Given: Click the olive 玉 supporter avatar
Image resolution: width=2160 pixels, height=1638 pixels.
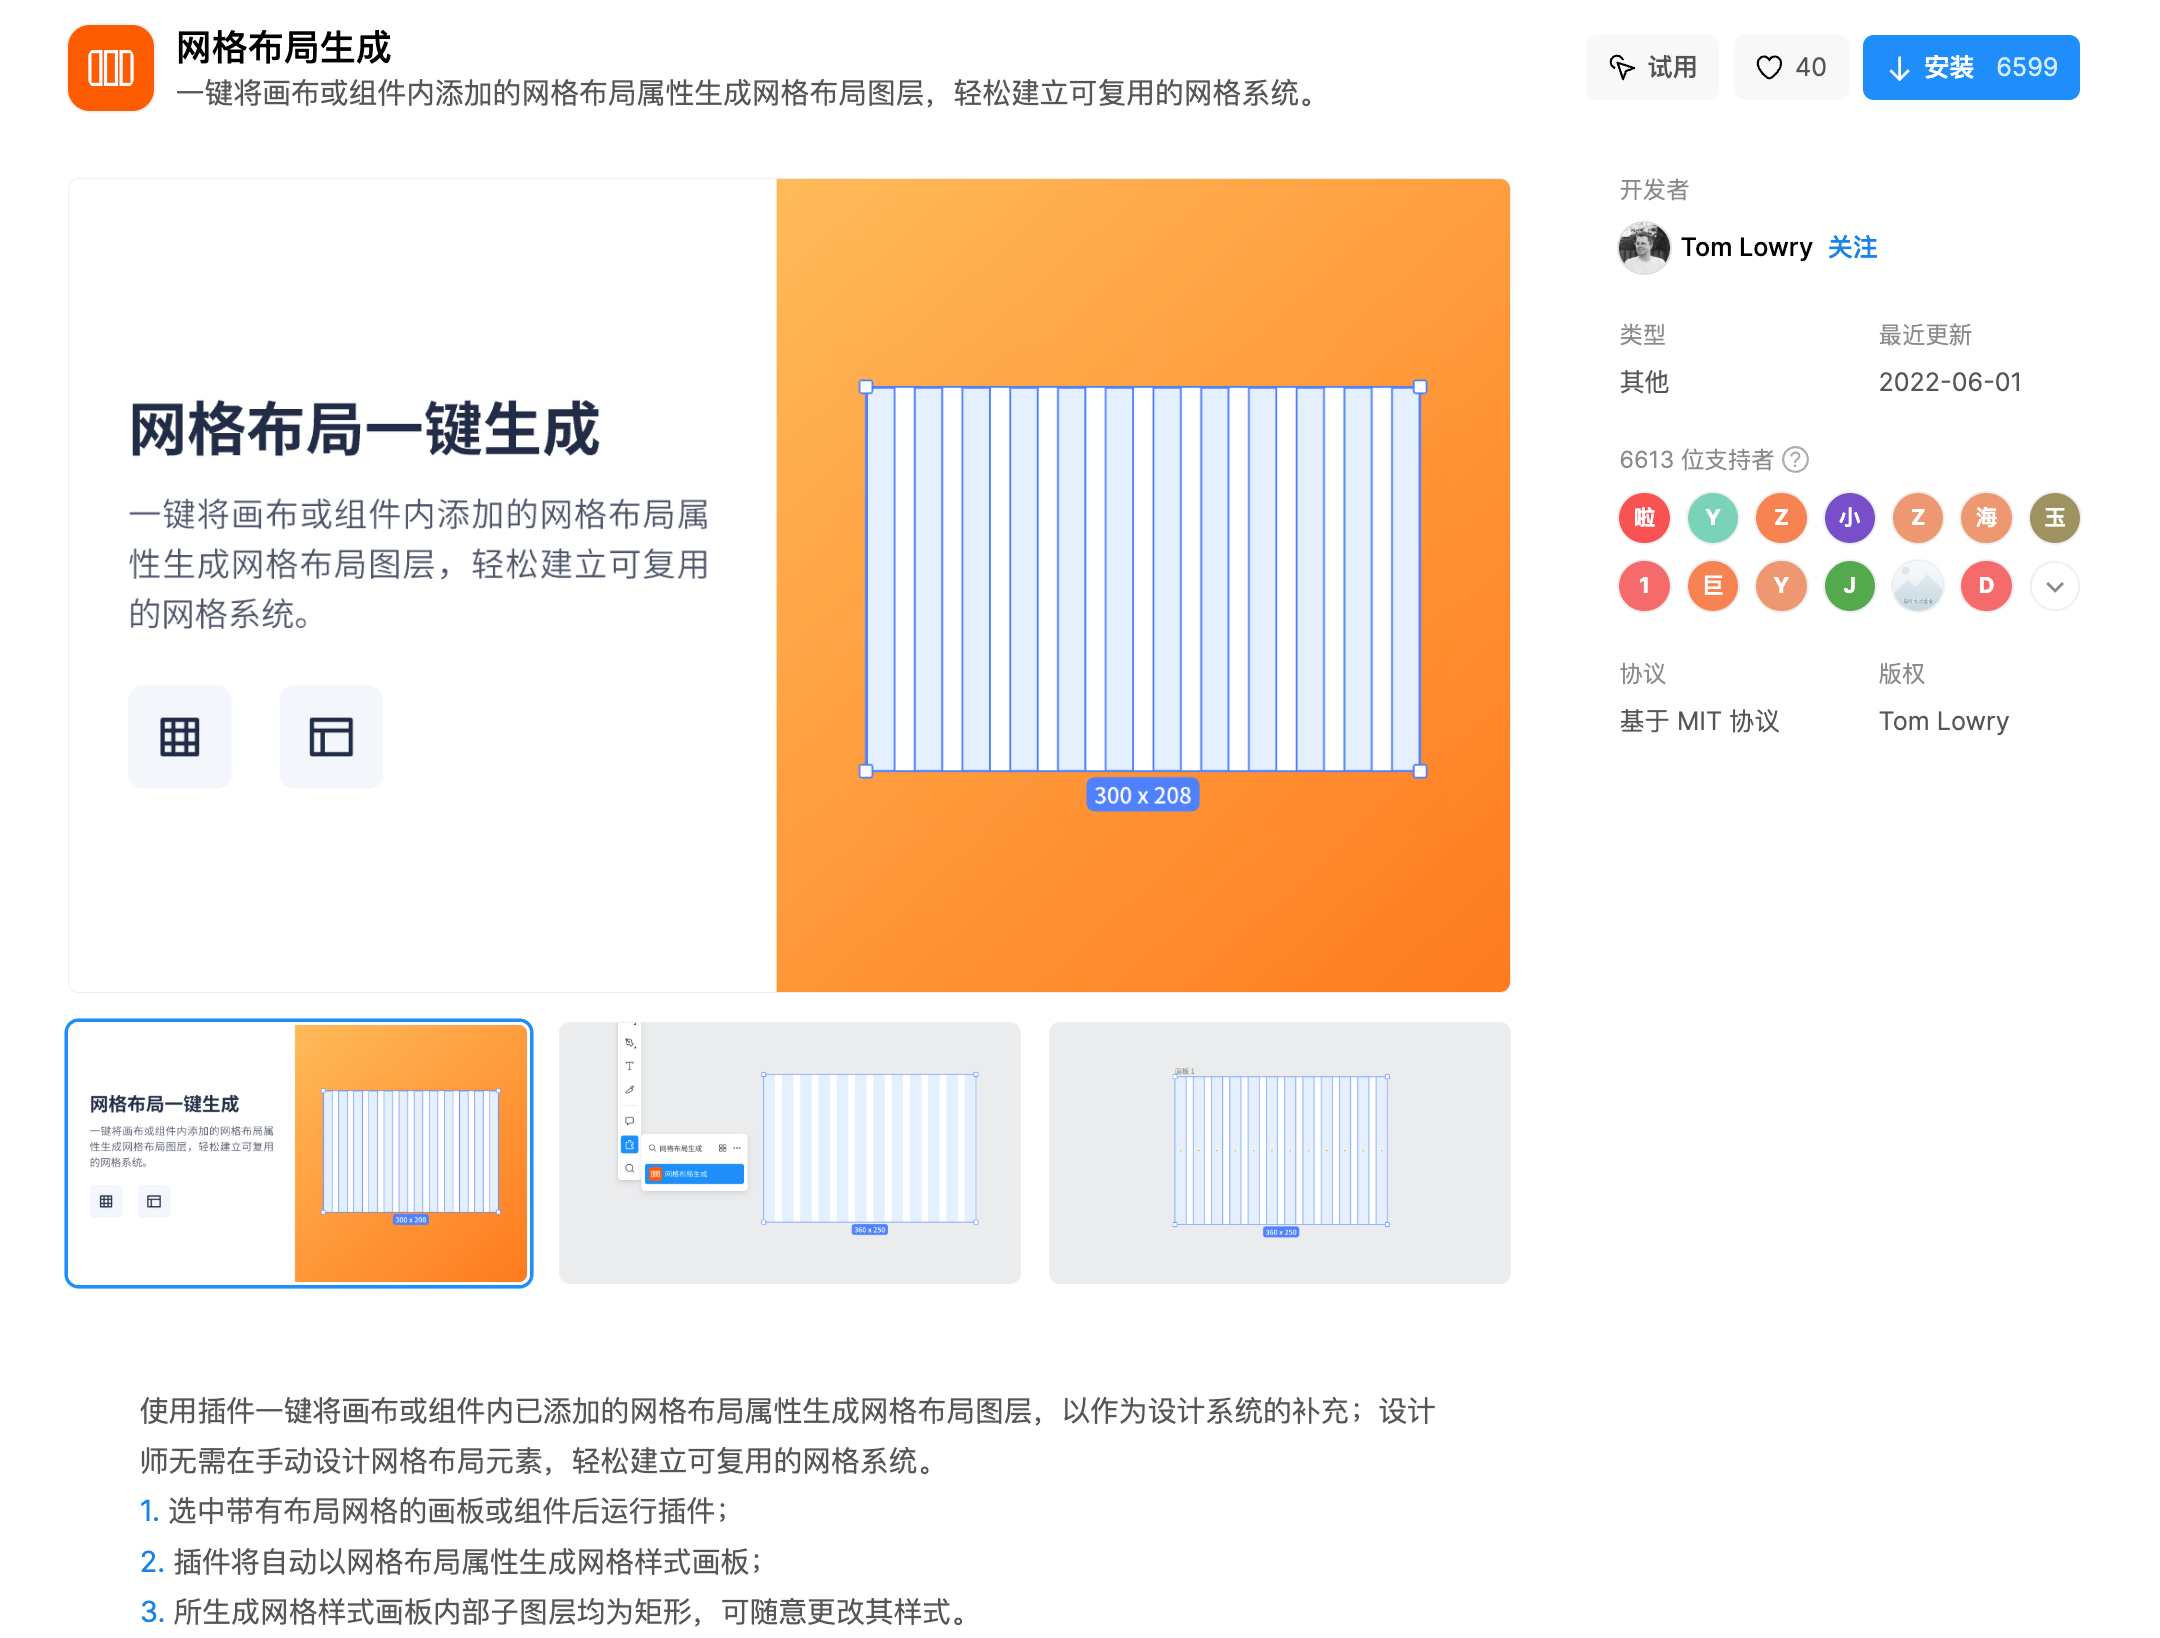Looking at the screenshot, I should coord(2054,518).
